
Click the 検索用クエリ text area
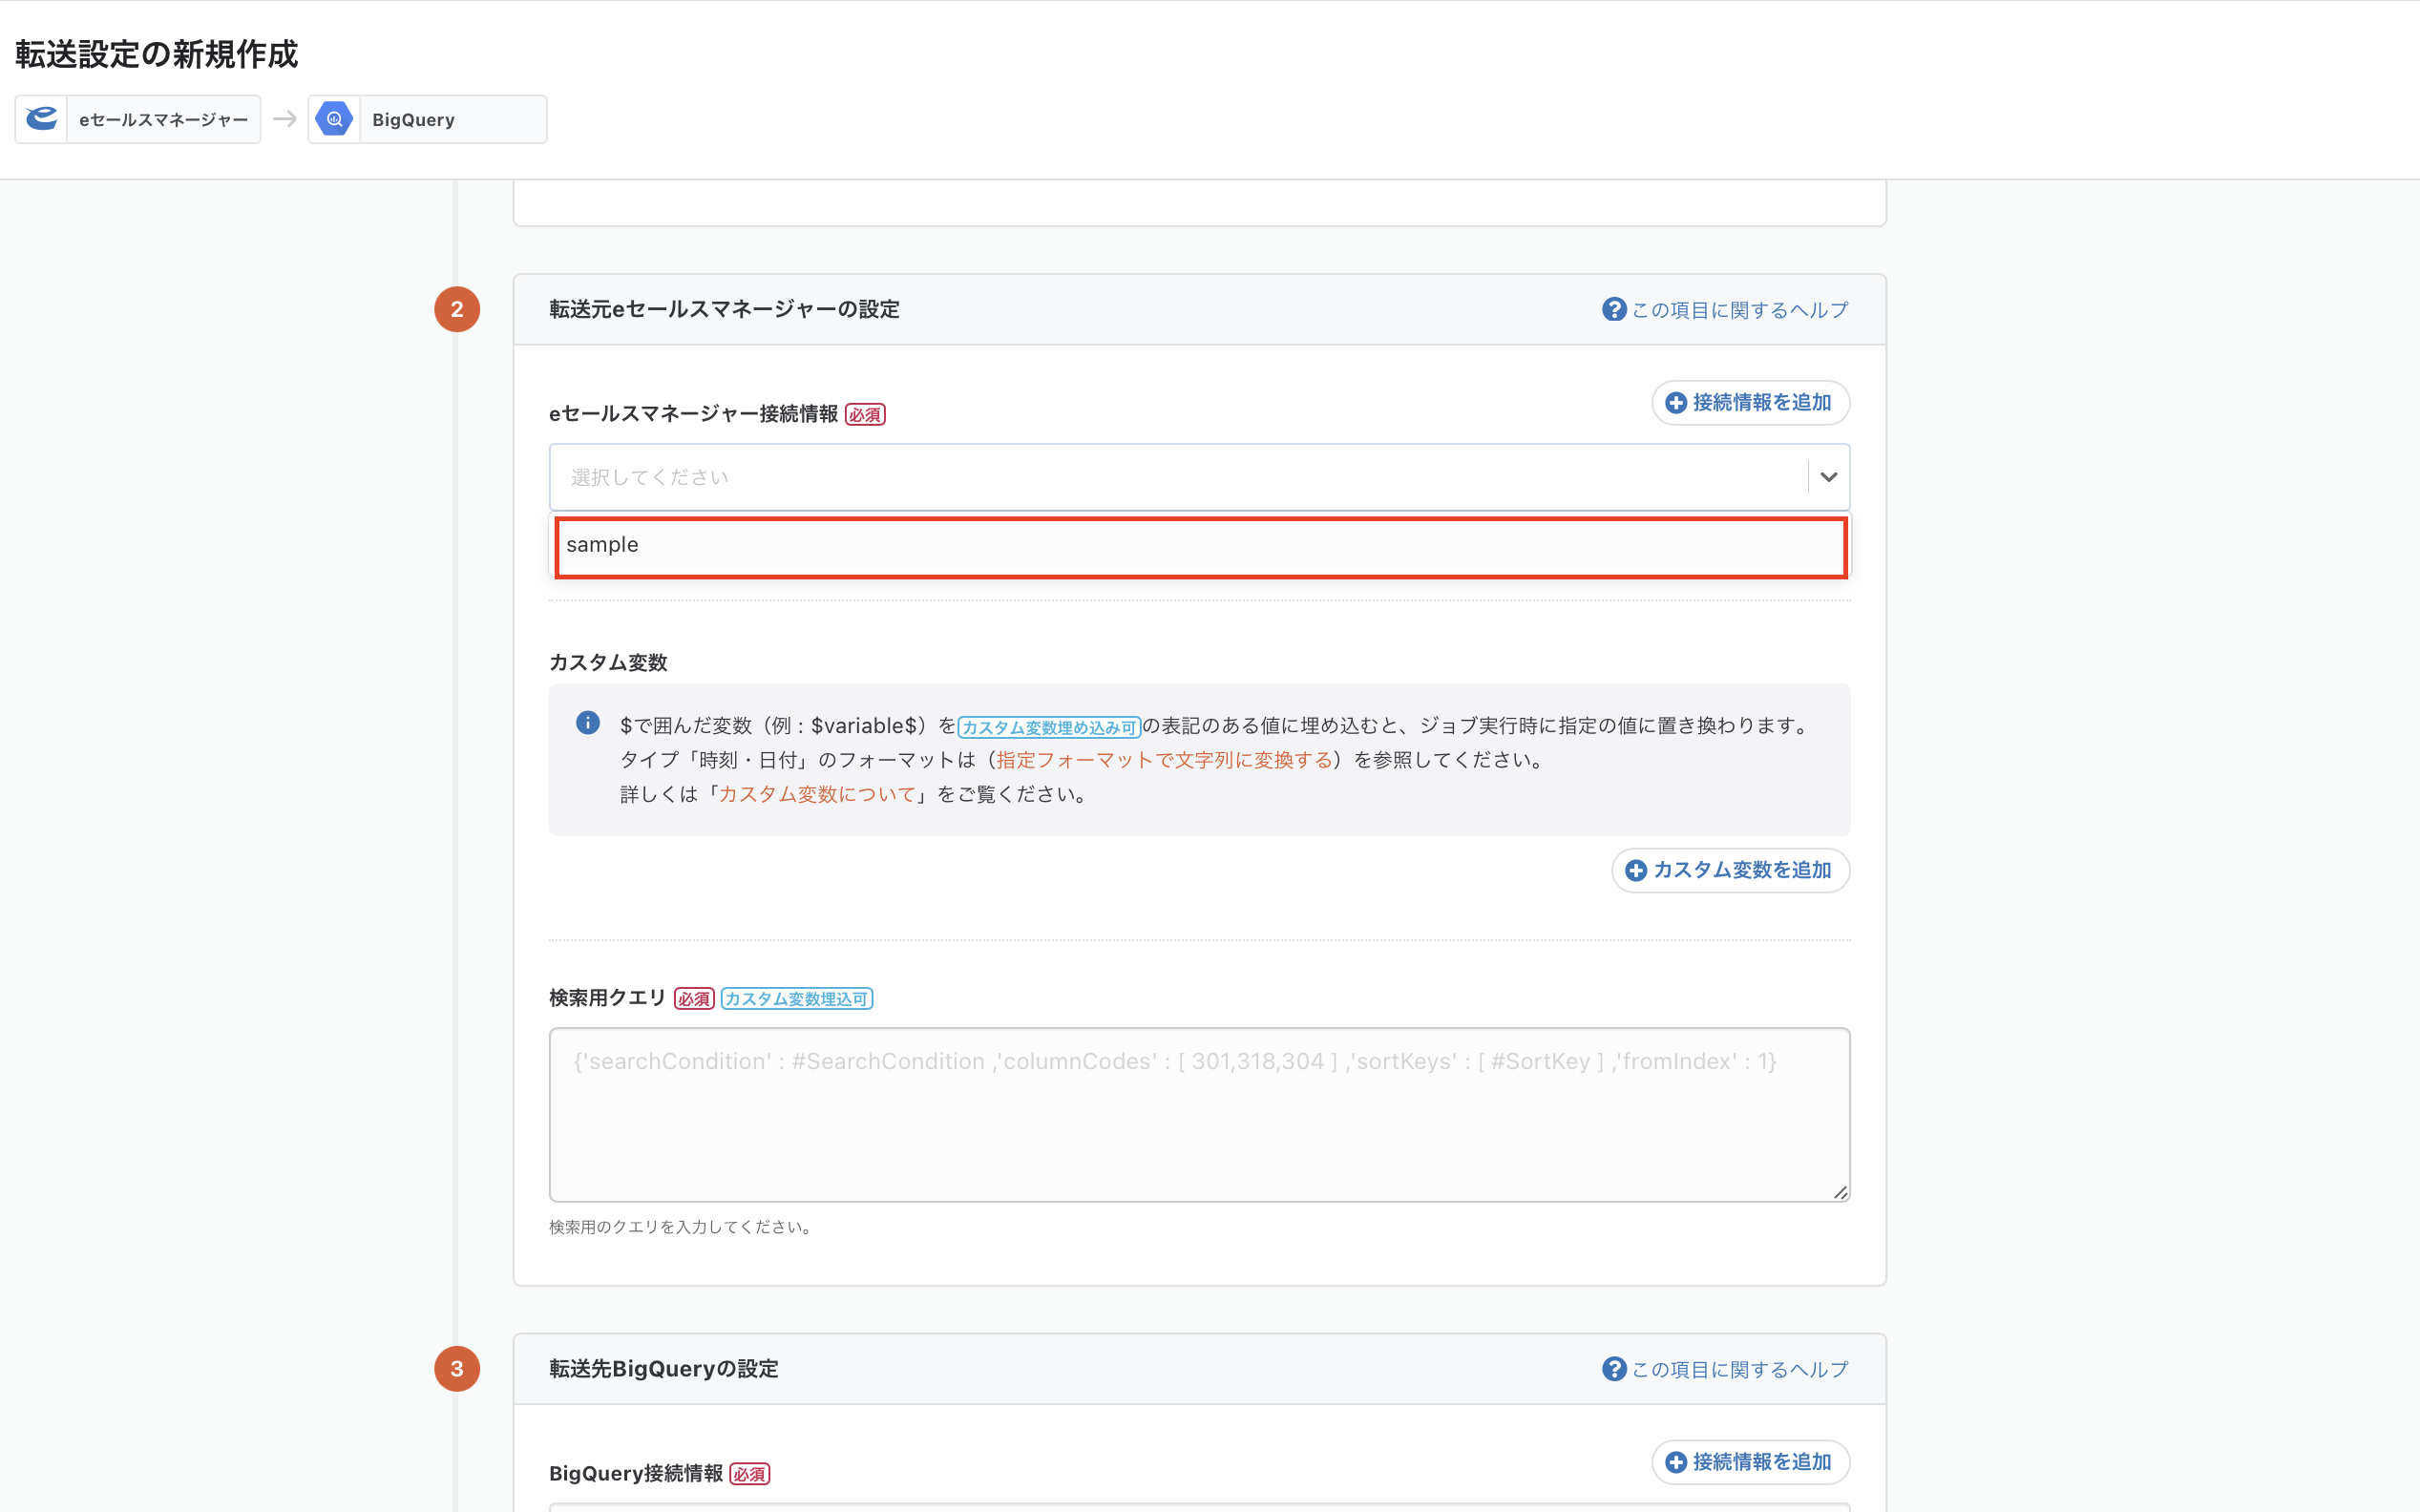pos(1199,1114)
